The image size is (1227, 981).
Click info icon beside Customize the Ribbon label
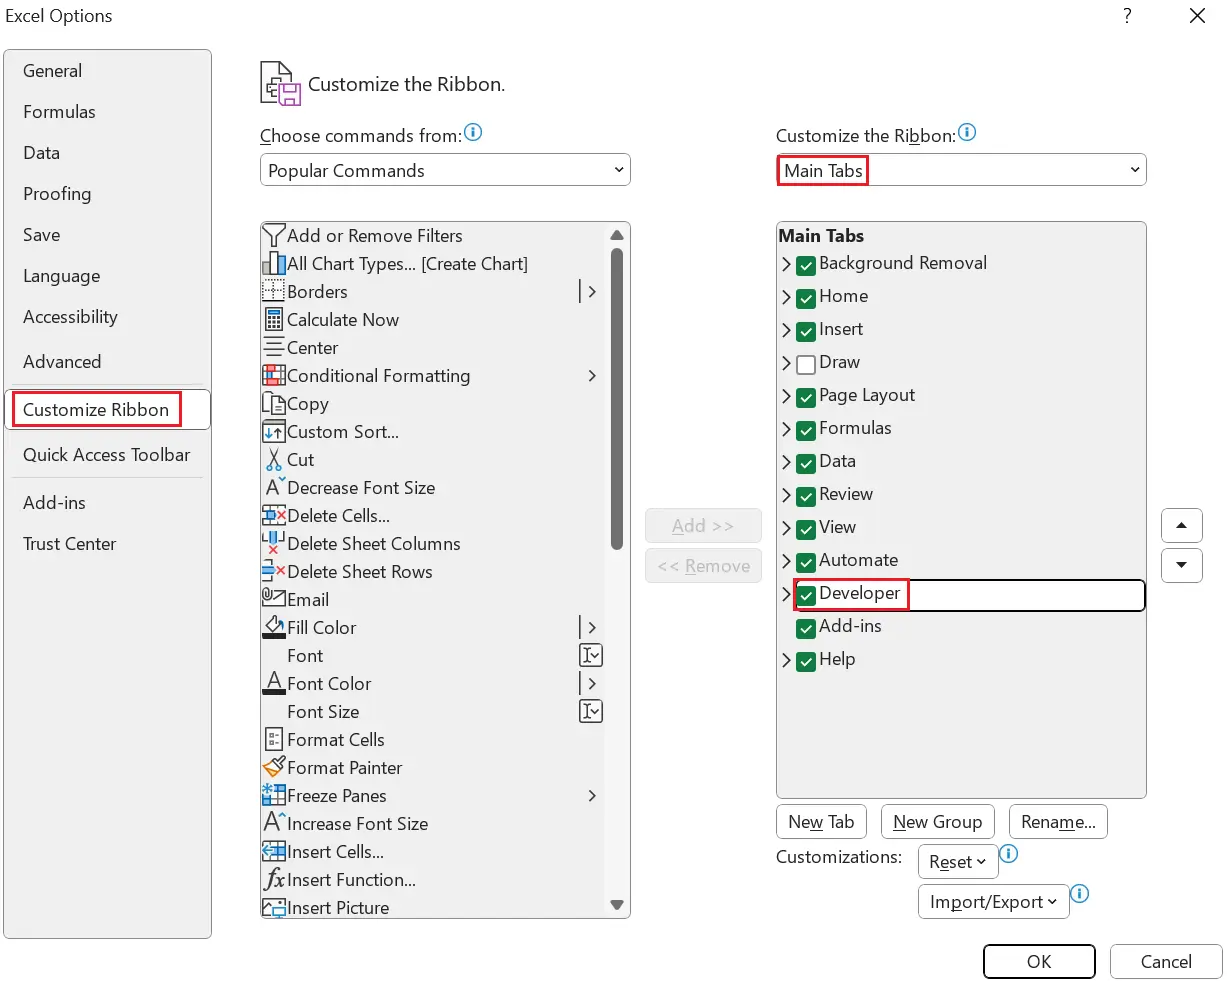[x=967, y=132]
